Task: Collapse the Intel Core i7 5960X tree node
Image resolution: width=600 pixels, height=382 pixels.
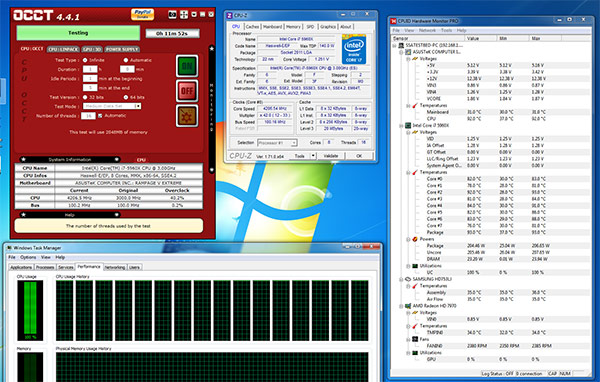Action: [401, 126]
